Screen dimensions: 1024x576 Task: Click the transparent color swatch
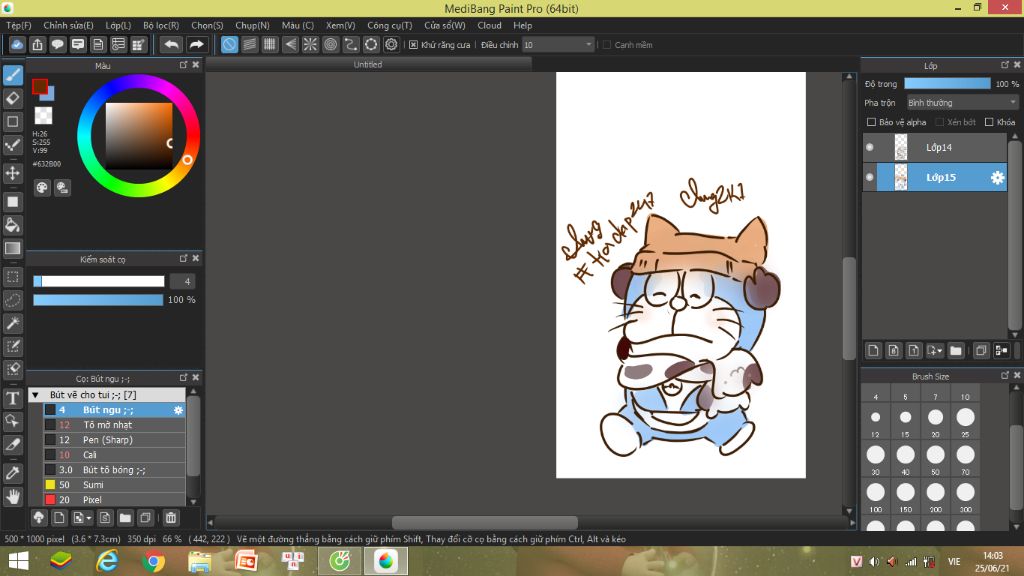coord(43,116)
